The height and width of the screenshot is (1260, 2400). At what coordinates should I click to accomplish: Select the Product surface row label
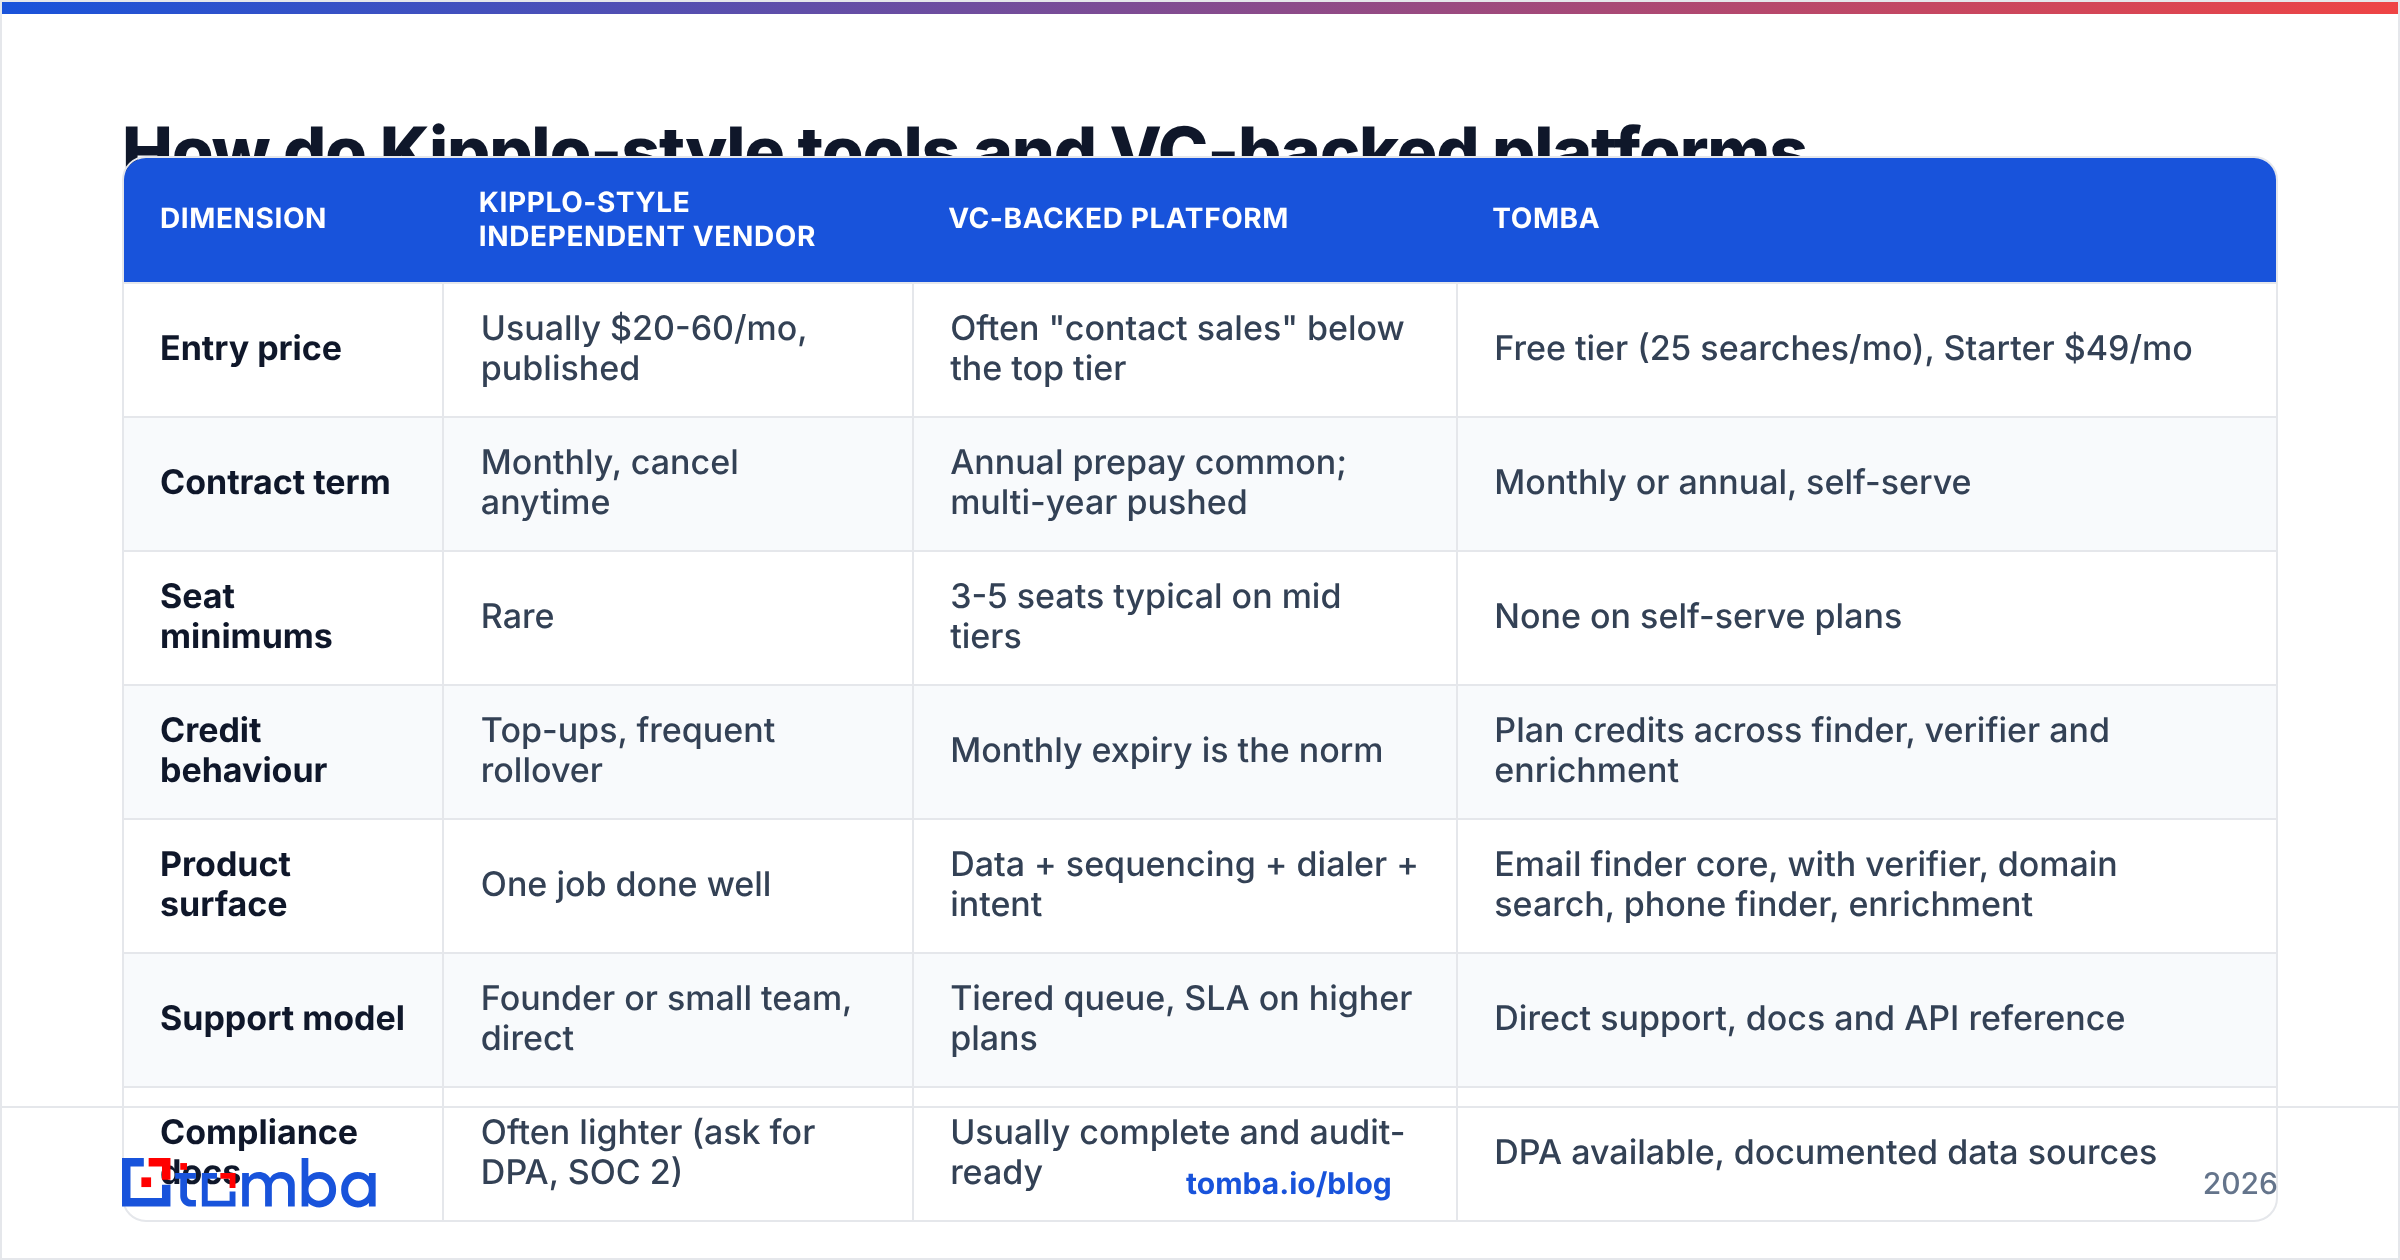[226, 884]
